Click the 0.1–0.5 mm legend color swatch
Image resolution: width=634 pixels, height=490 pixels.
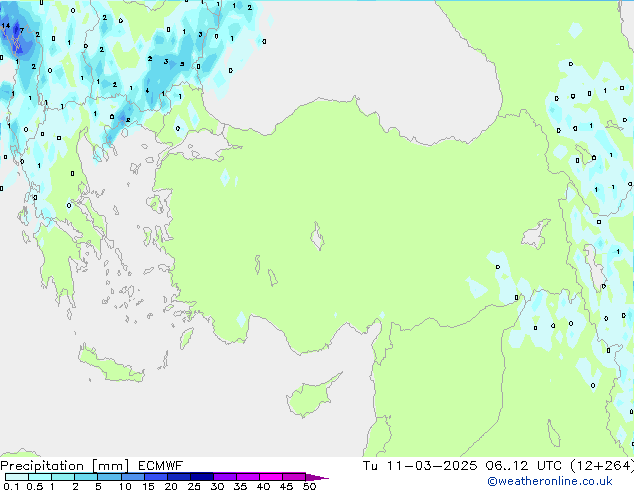[17, 477]
